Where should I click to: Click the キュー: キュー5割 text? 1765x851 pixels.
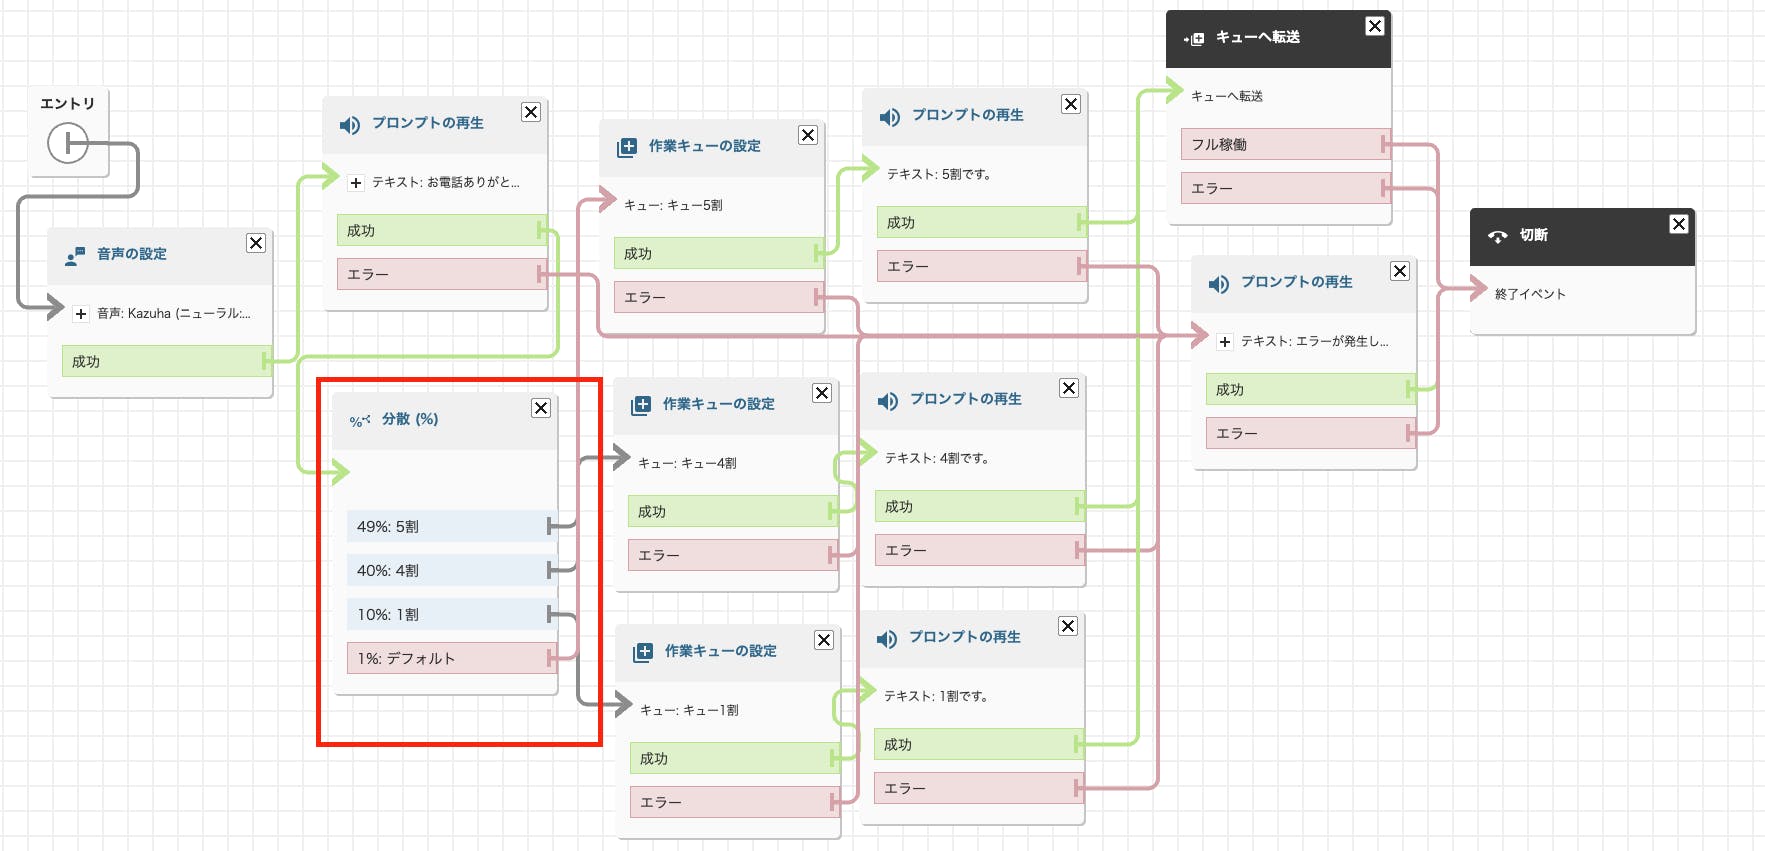tap(673, 205)
